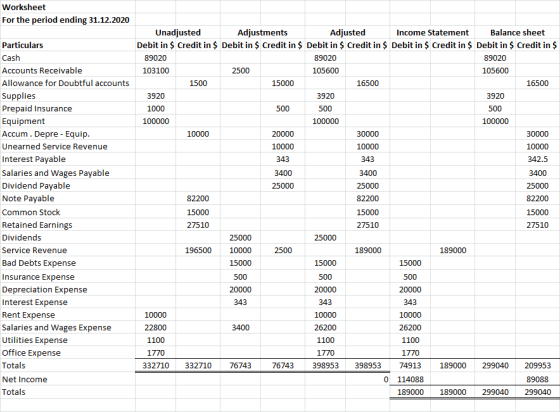Click the 'Cash' row label

click(11, 58)
